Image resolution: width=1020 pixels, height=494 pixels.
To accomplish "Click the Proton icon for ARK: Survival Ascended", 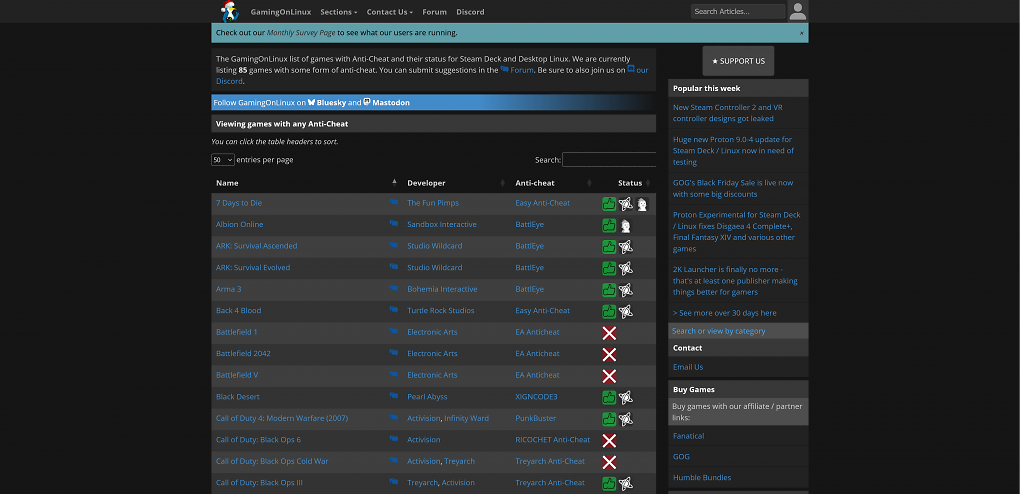I will tap(625, 247).
